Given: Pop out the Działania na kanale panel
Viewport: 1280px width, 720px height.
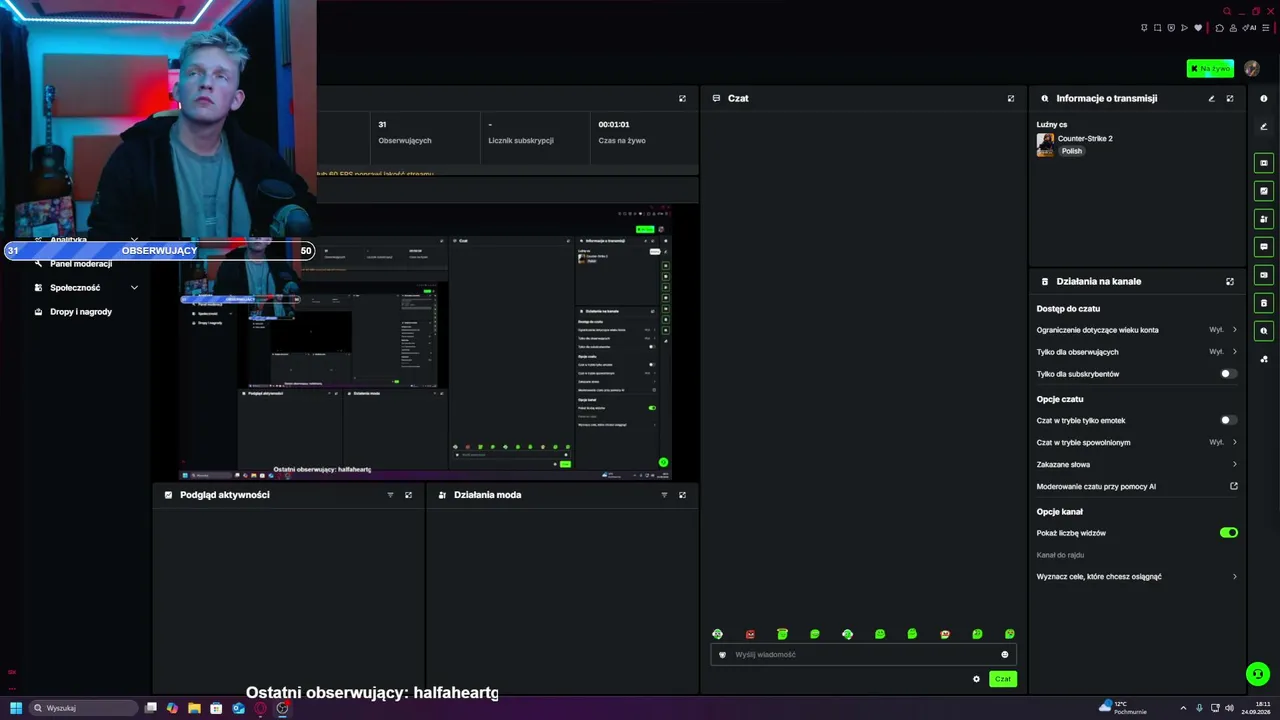Looking at the screenshot, I should 1230,281.
